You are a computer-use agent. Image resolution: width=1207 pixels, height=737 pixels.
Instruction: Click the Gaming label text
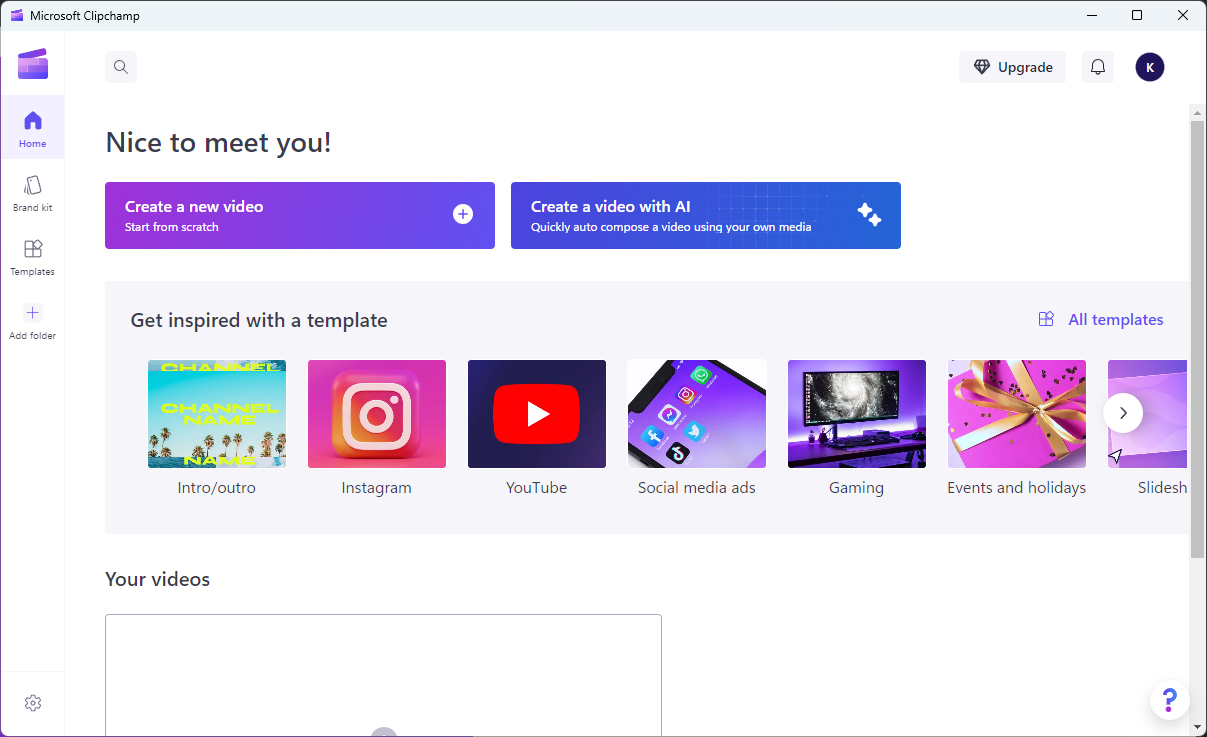point(857,488)
